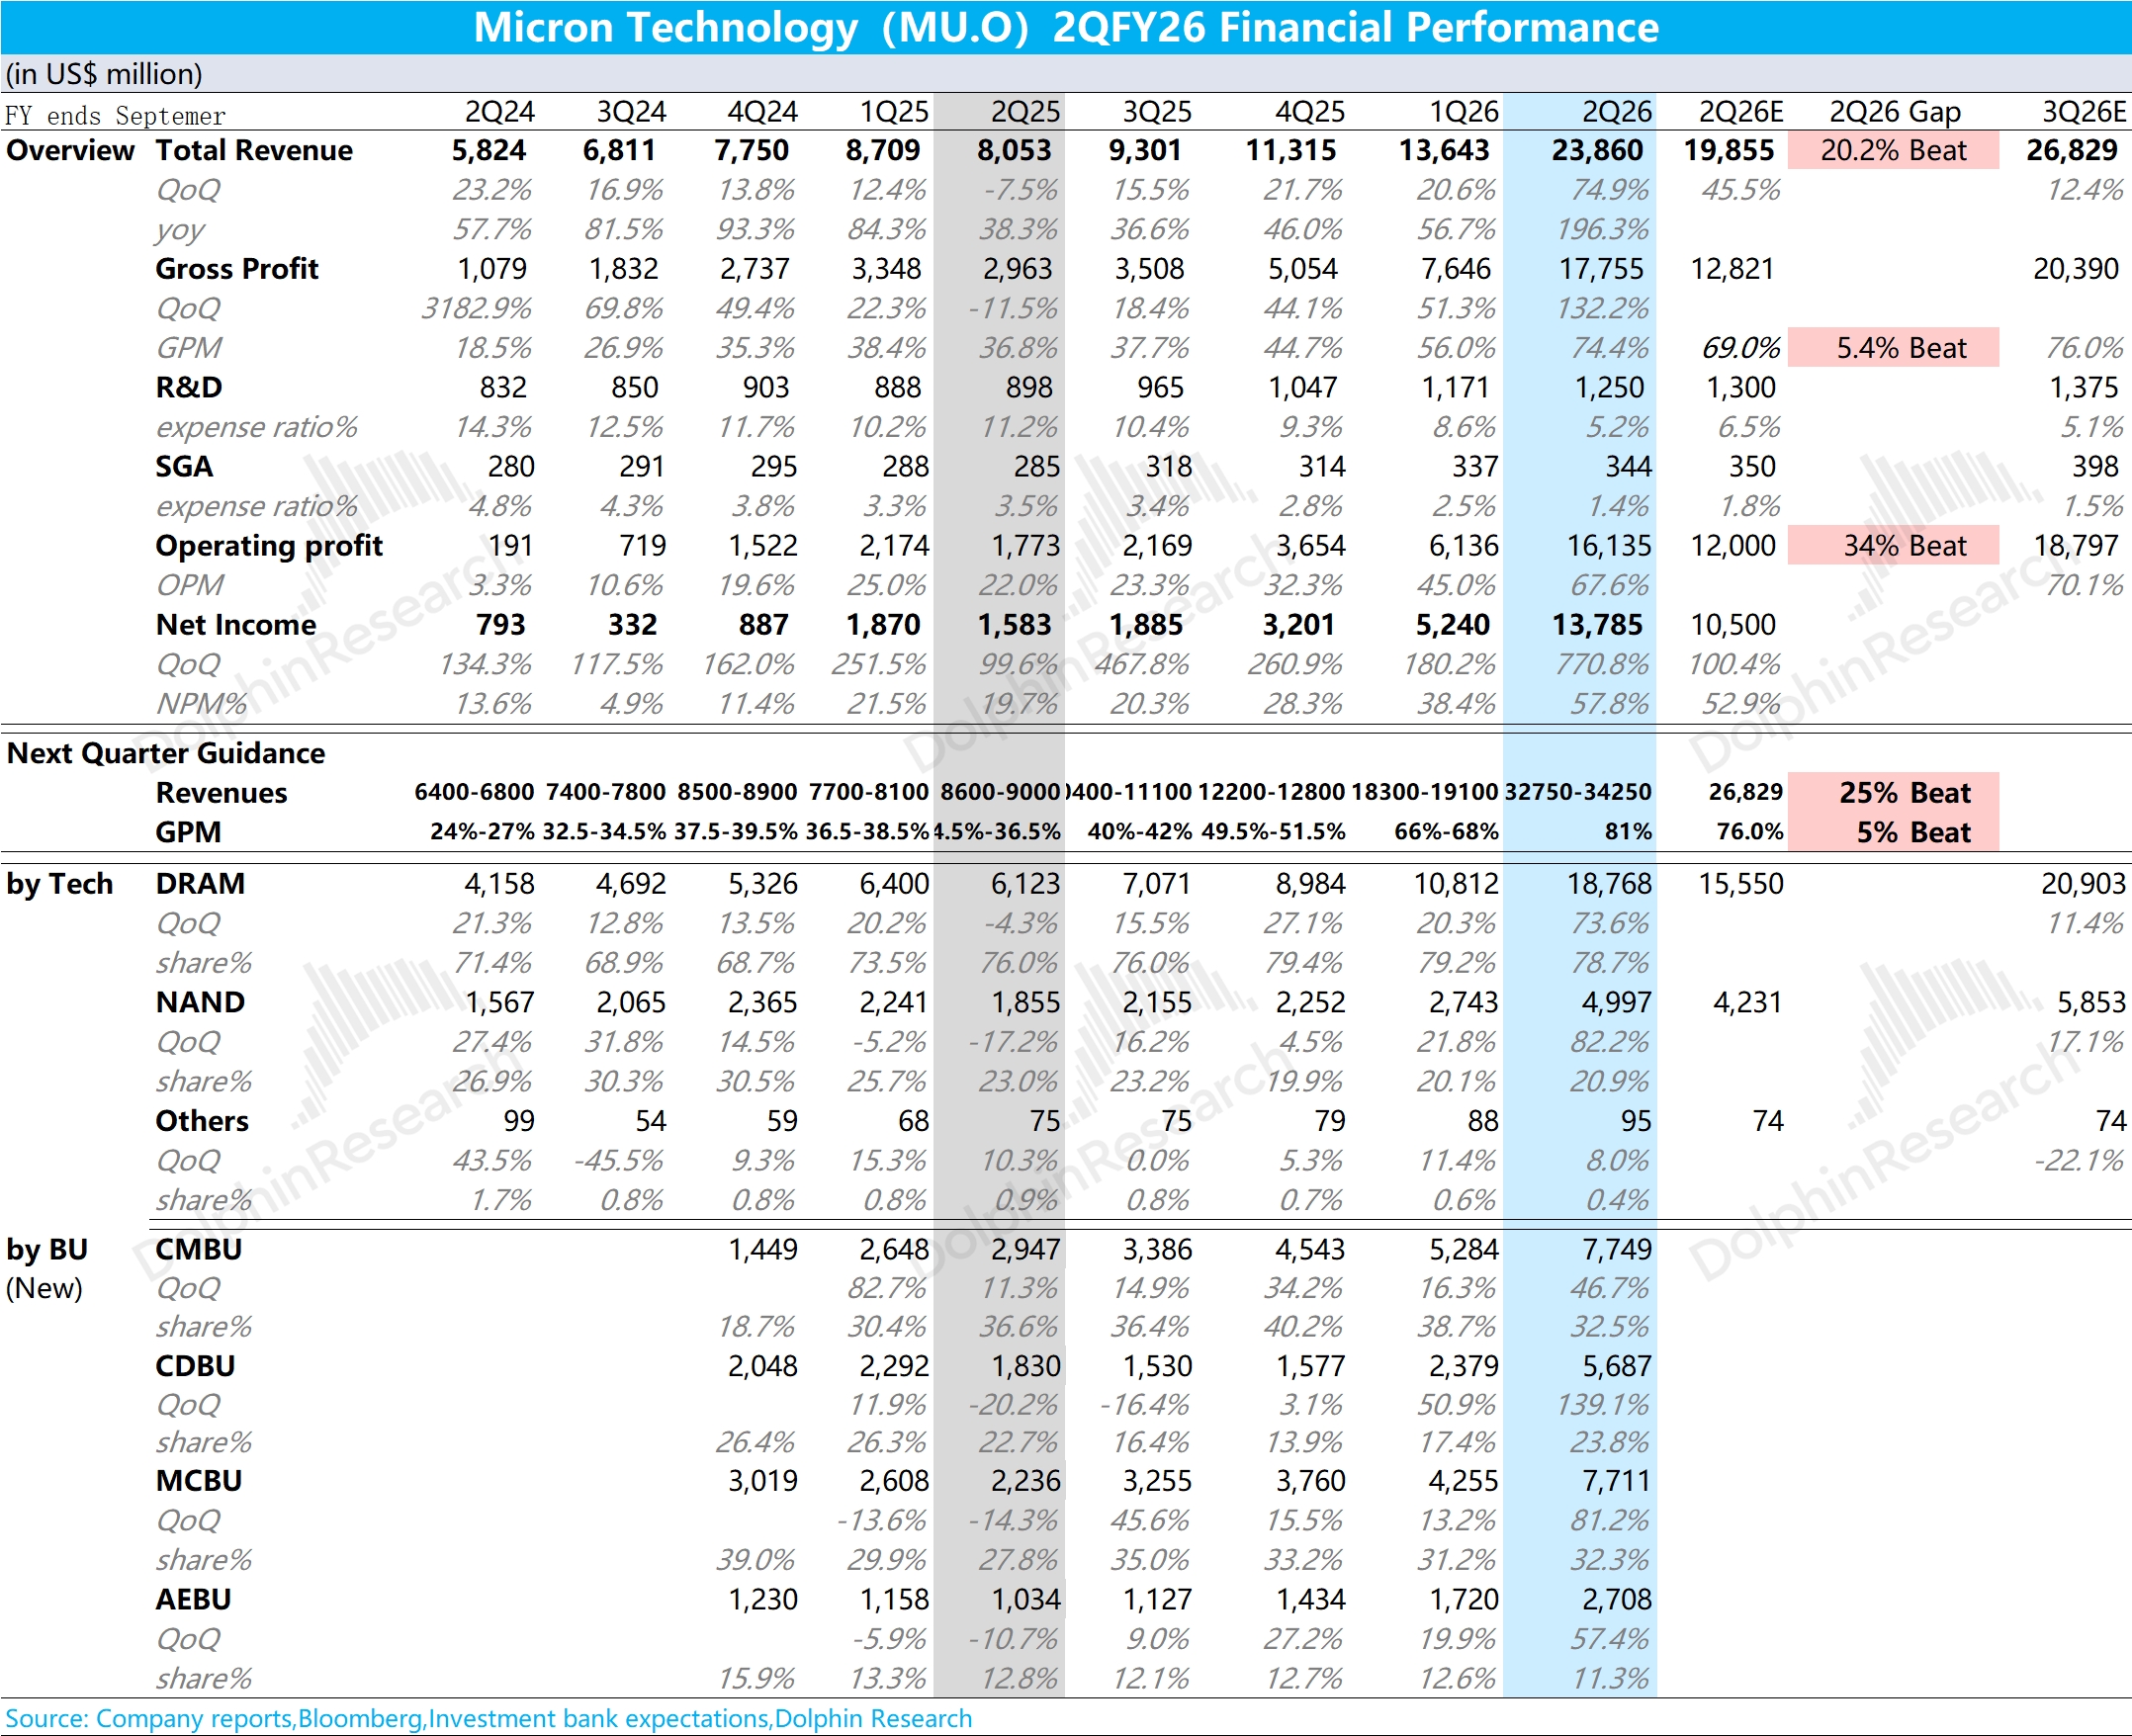Select the Next Quarter Guidance heading
The width and height of the screenshot is (2132, 1736).
(x=166, y=753)
